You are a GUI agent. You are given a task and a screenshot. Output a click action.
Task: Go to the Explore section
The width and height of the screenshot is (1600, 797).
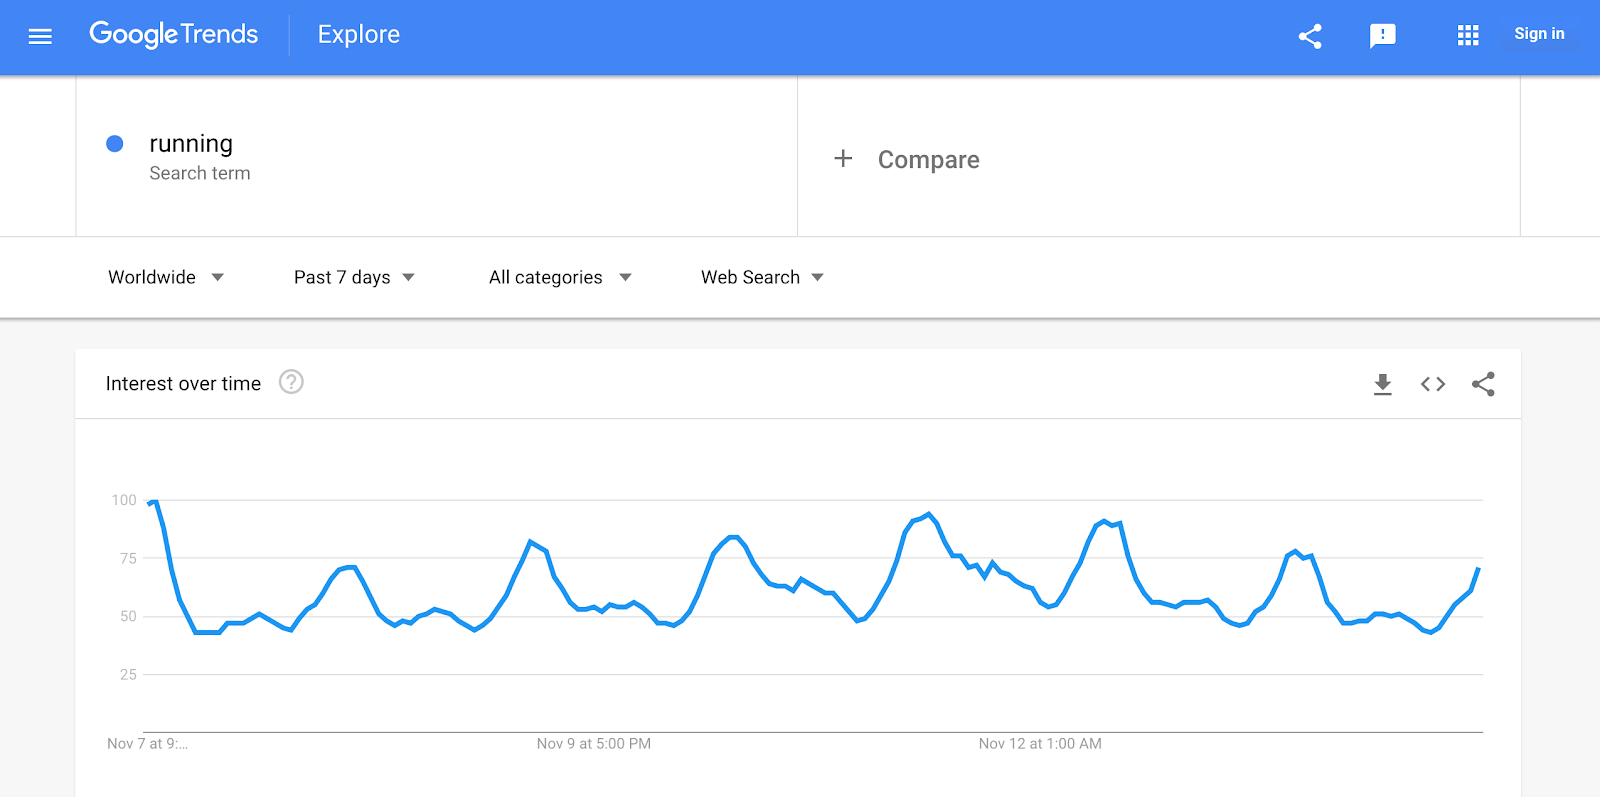coord(359,35)
